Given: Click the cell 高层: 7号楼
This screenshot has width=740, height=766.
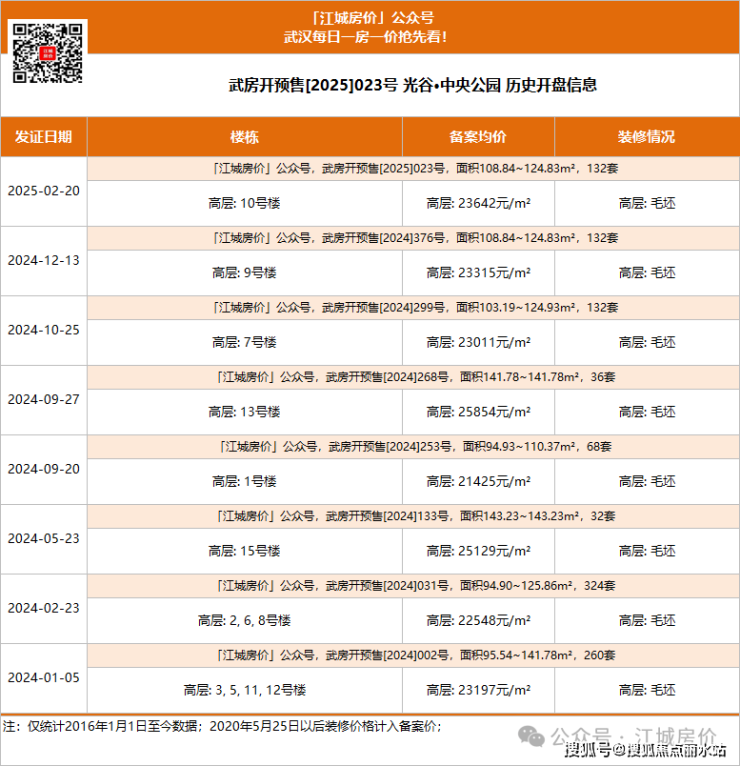Looking at the screenshot, I should click(x=245, y=342).
